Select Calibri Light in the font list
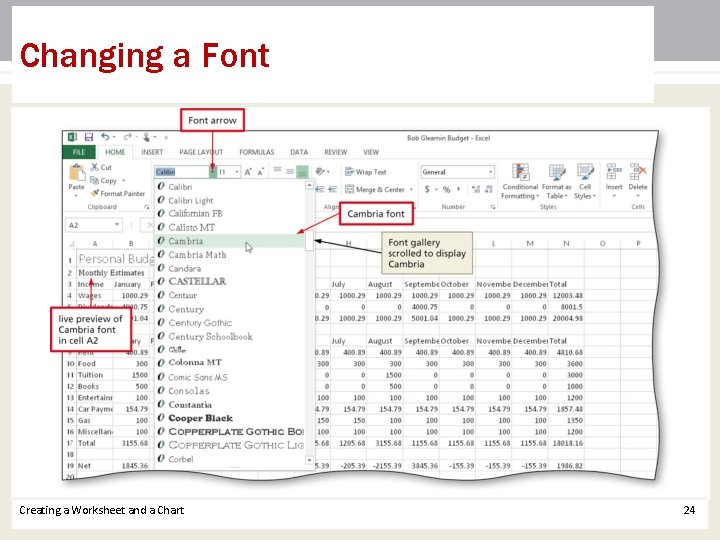 pyautogui.click(x=230, y=200)
